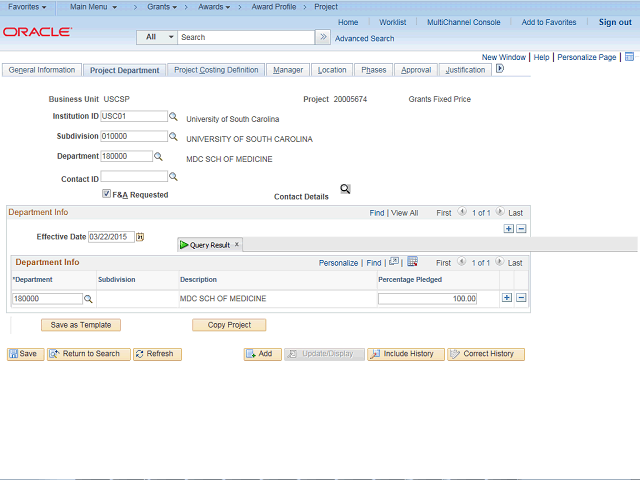640x480 pixels.
Task: Expand the Awards breadcrumb dropdown
Action: pos(214,7)
